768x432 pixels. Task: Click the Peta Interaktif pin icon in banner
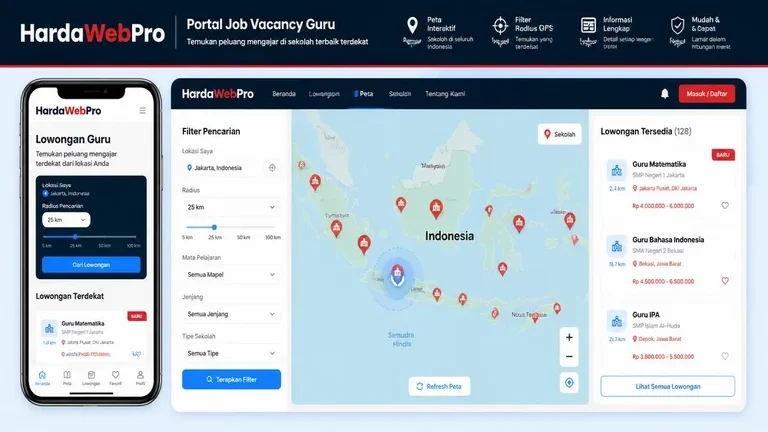[x=412, y=25]
